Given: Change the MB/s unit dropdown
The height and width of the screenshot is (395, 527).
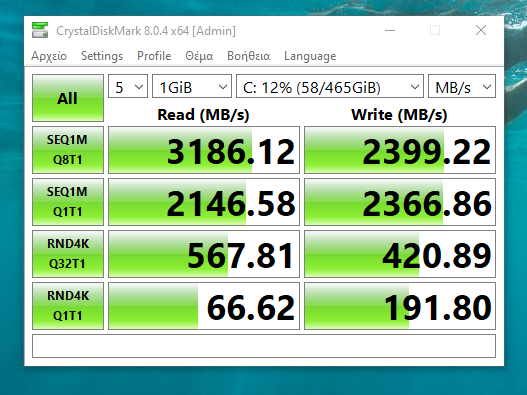Looking at the screenshot, I should click(x=462, y=86).
